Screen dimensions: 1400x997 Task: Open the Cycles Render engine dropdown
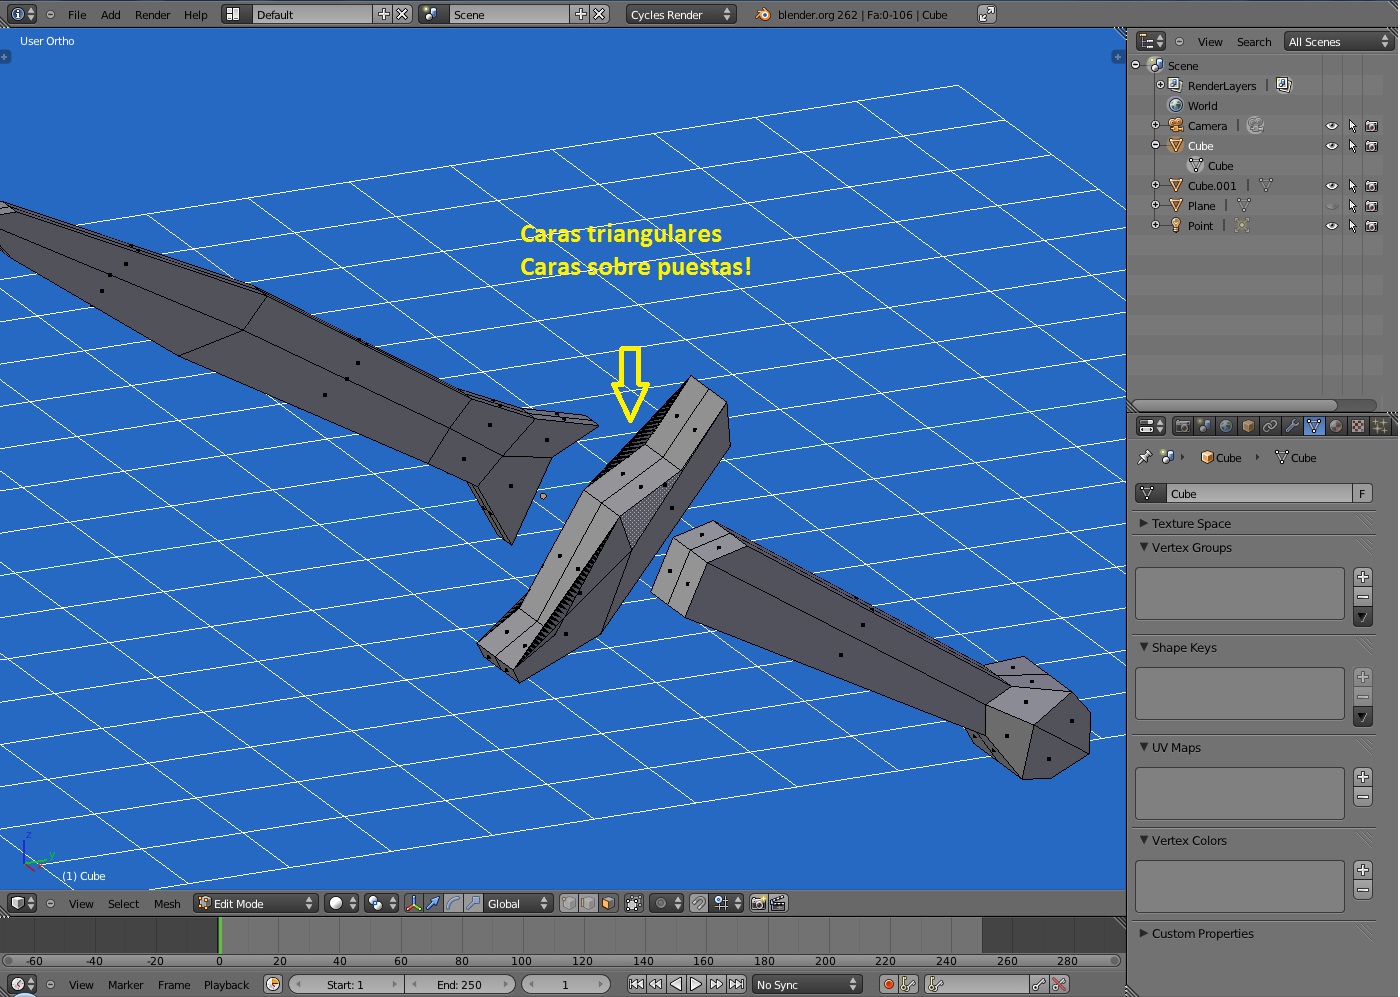(681, 14)
